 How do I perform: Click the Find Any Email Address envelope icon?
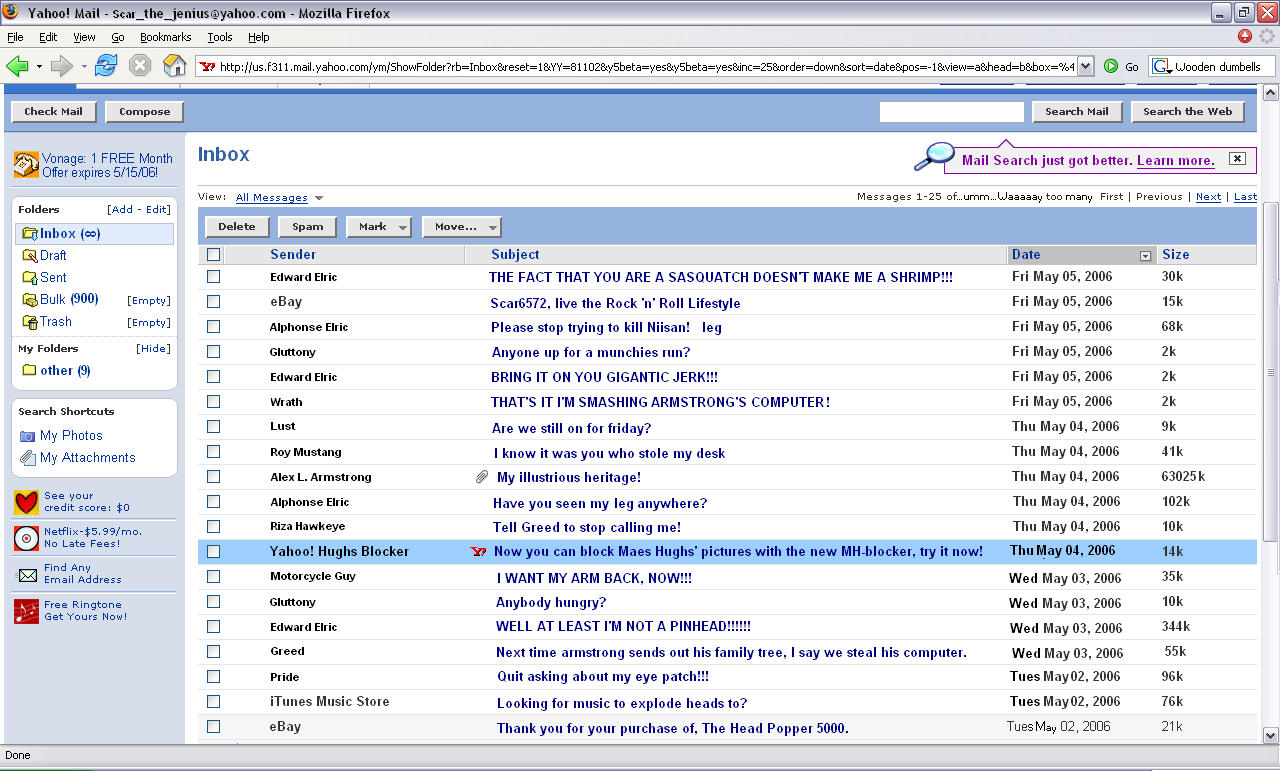[27, 574]
